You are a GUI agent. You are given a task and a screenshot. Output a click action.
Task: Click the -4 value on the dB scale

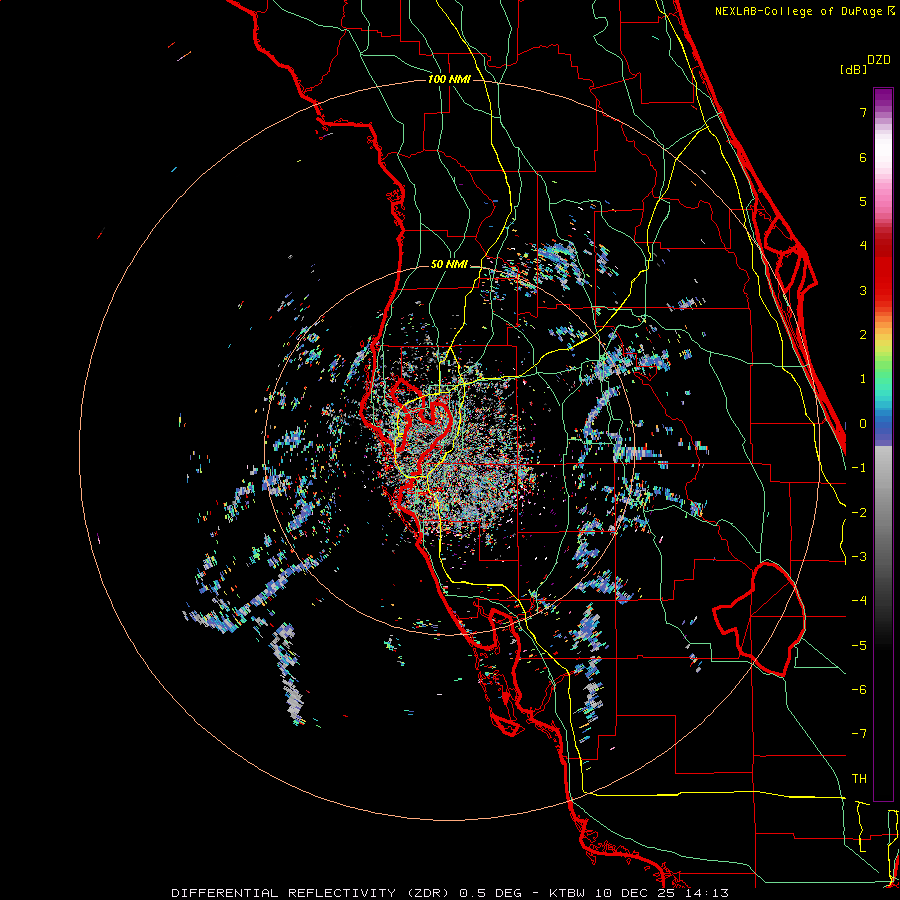click(859, 601)
